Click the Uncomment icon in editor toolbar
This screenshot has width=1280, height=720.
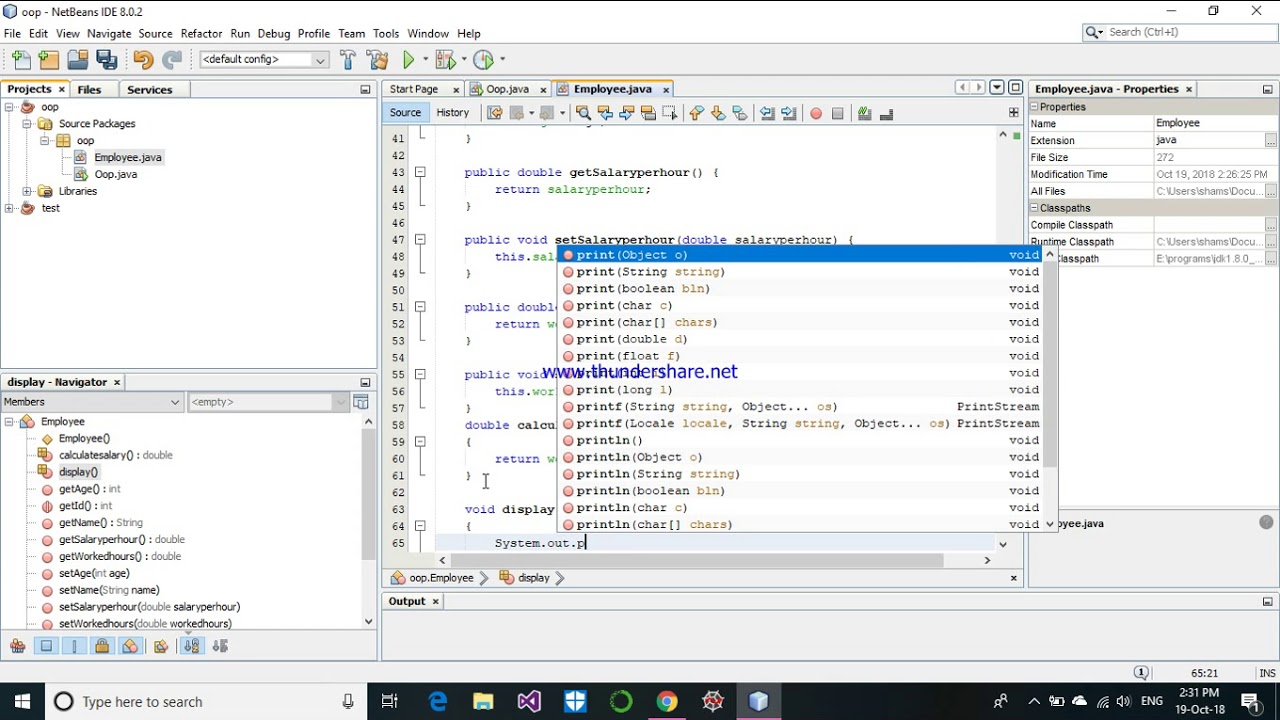[886, 113]
